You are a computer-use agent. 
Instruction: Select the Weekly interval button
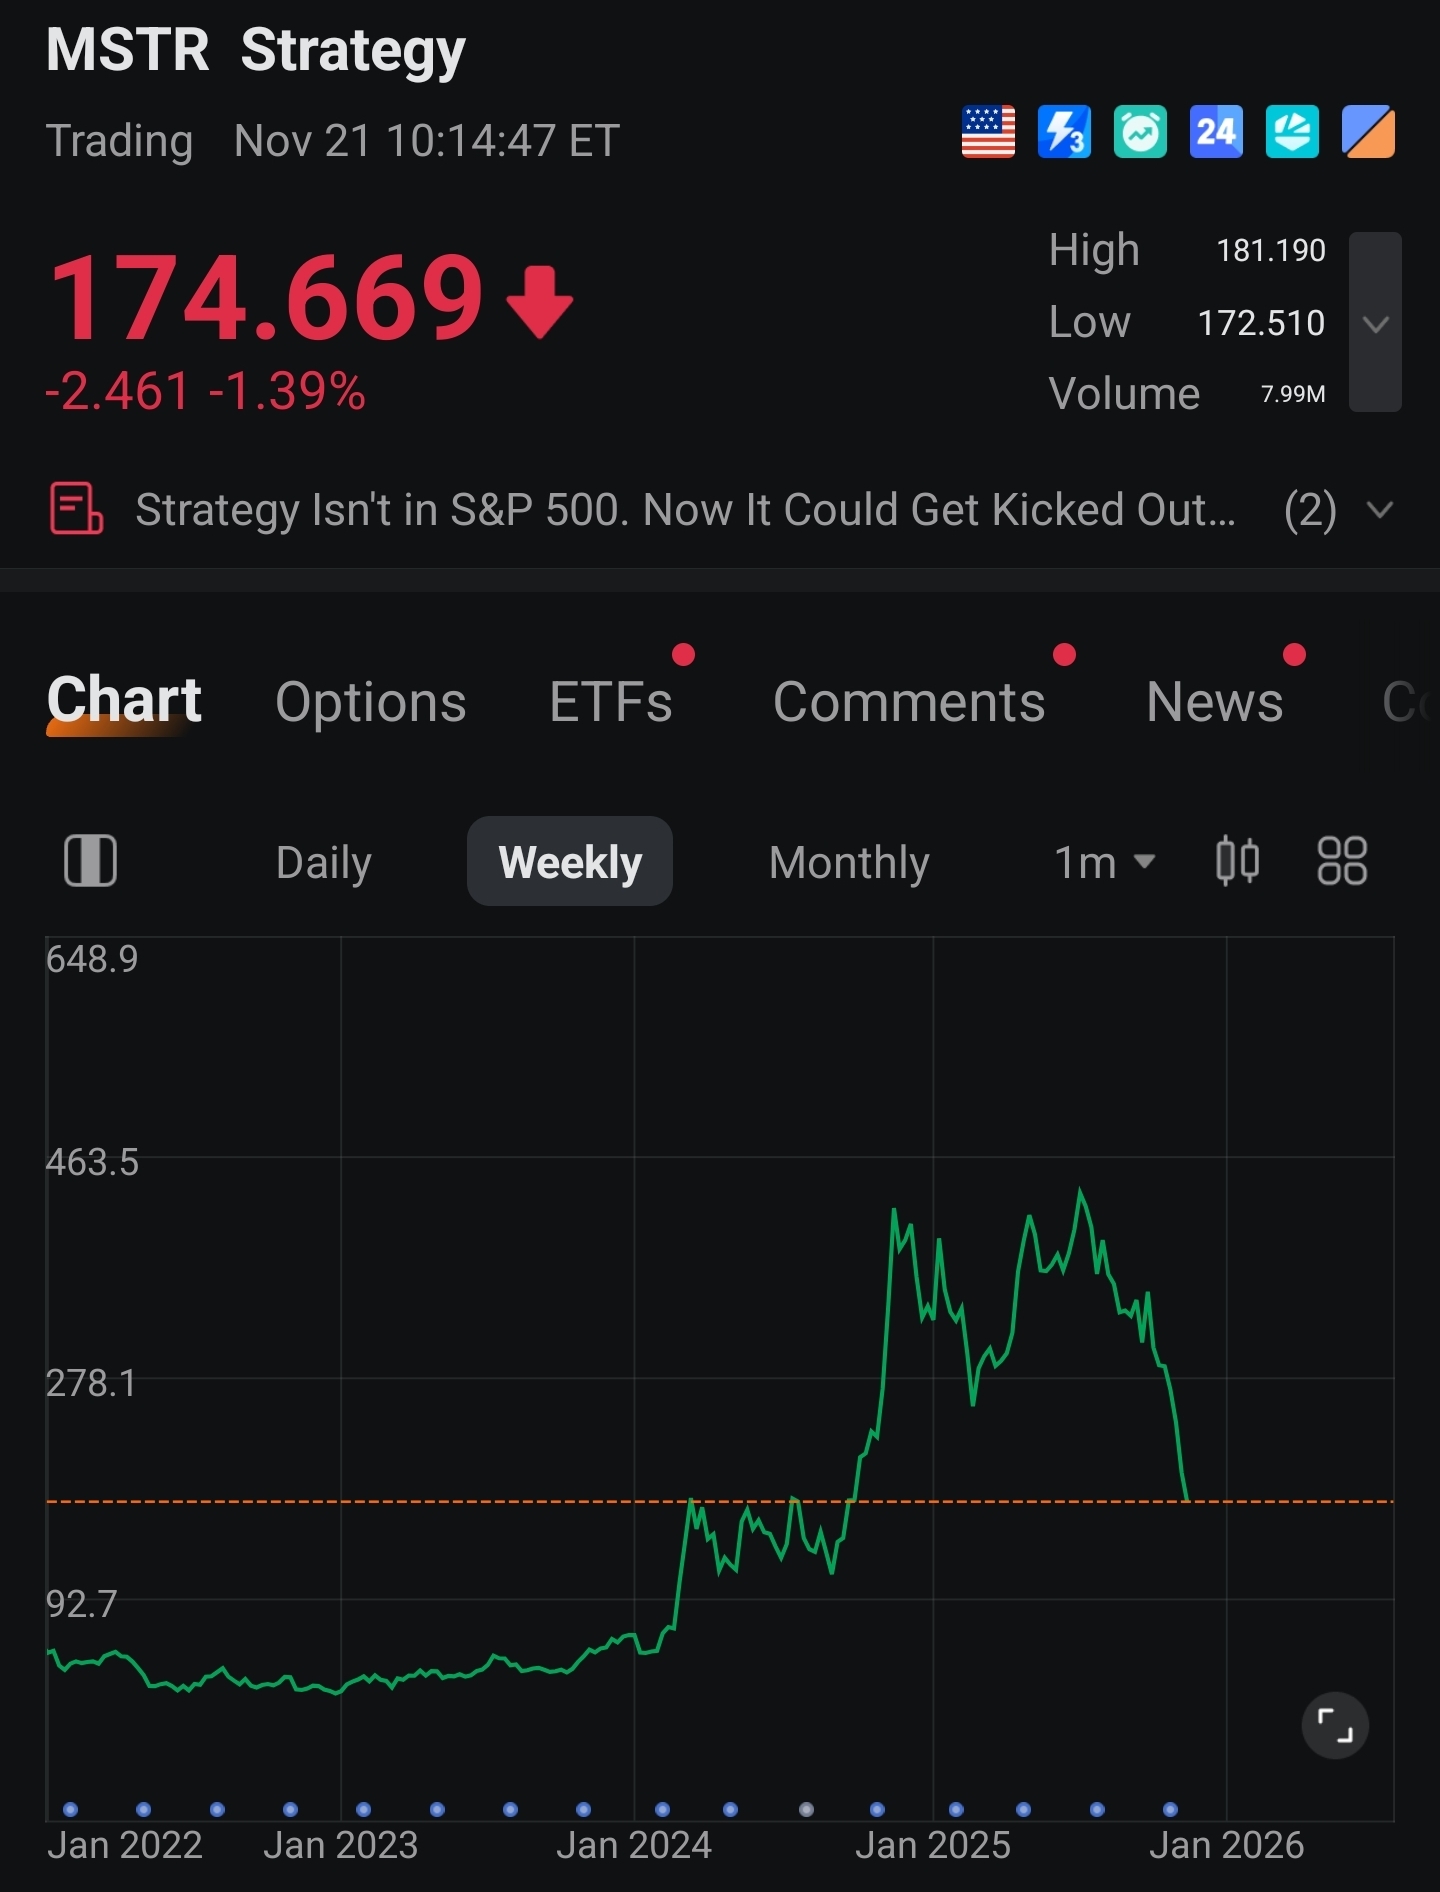pyautogui.click(x=570, y=862)
